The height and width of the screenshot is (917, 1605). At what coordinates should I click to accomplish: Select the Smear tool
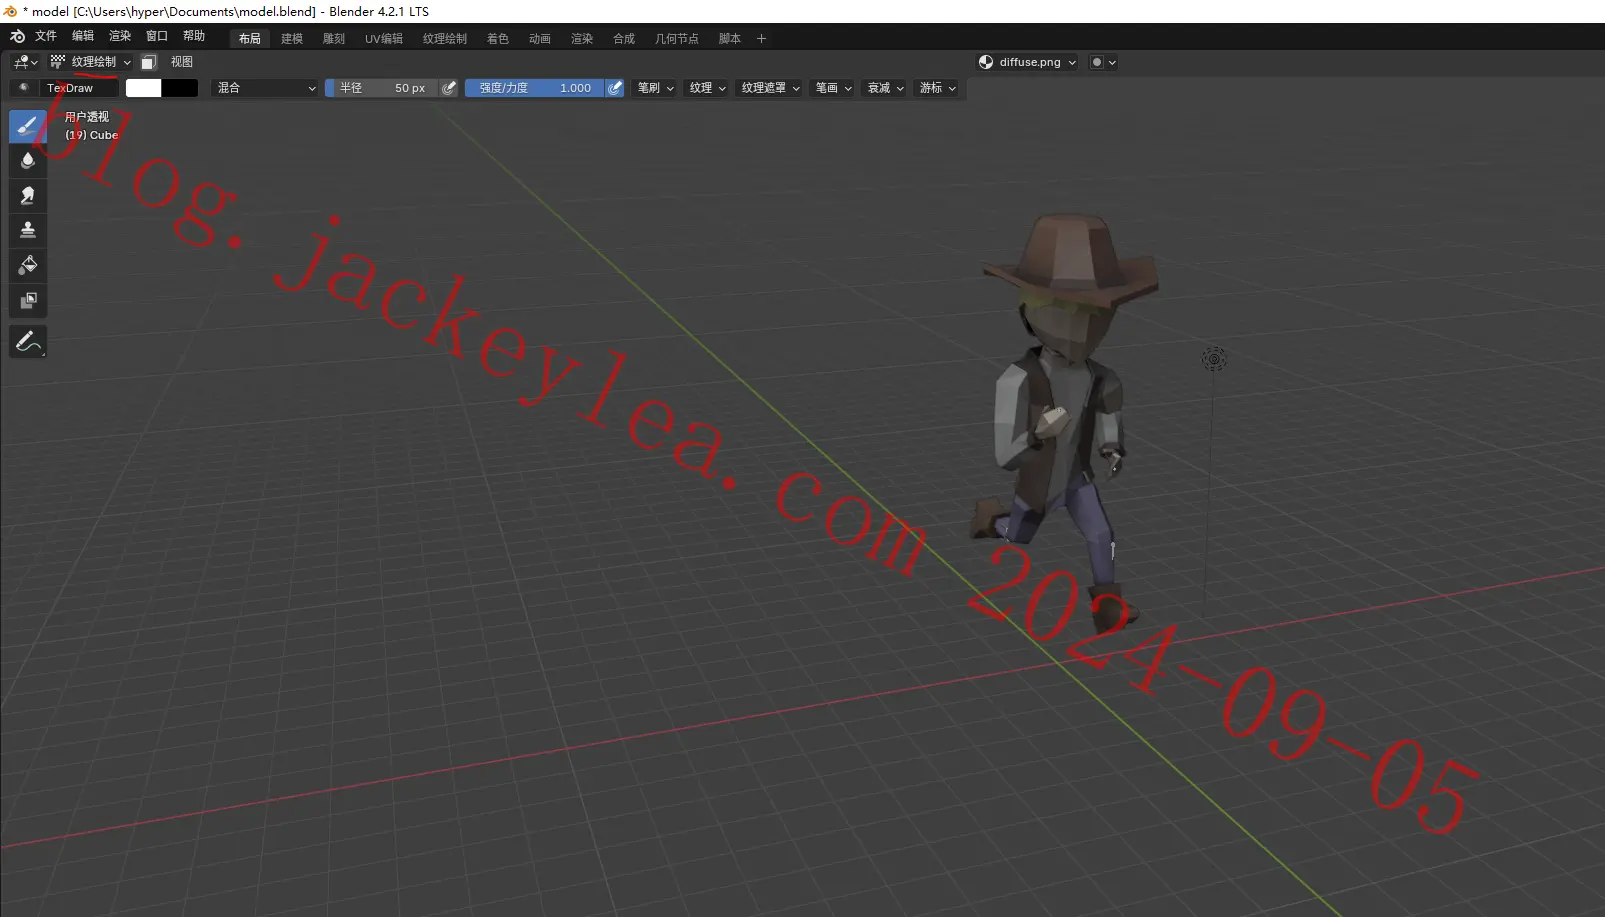[x=28, y=195]
